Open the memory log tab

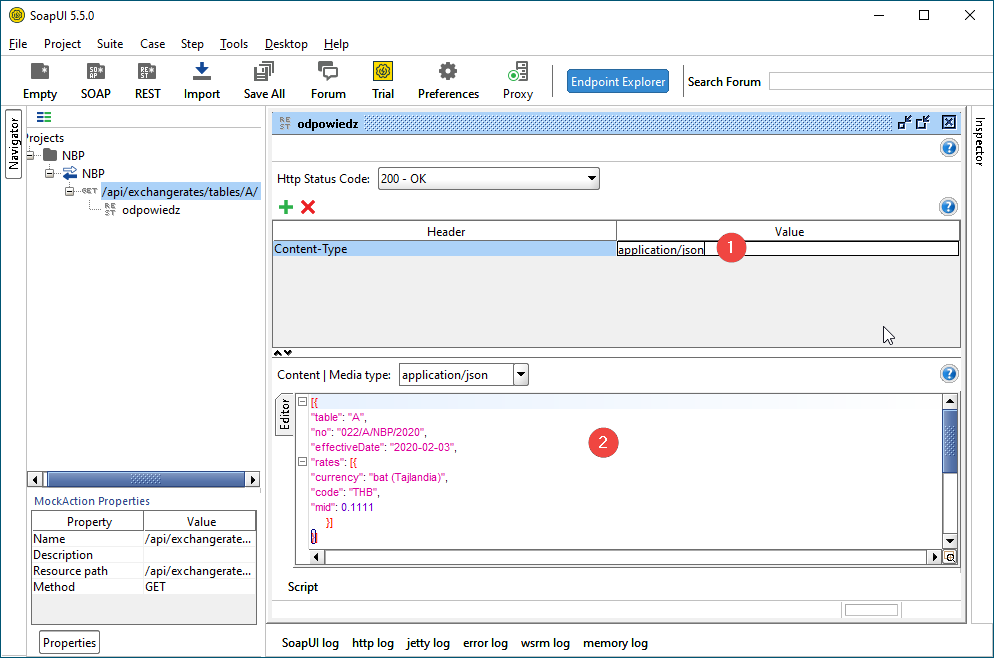click(x=615, y=643)
